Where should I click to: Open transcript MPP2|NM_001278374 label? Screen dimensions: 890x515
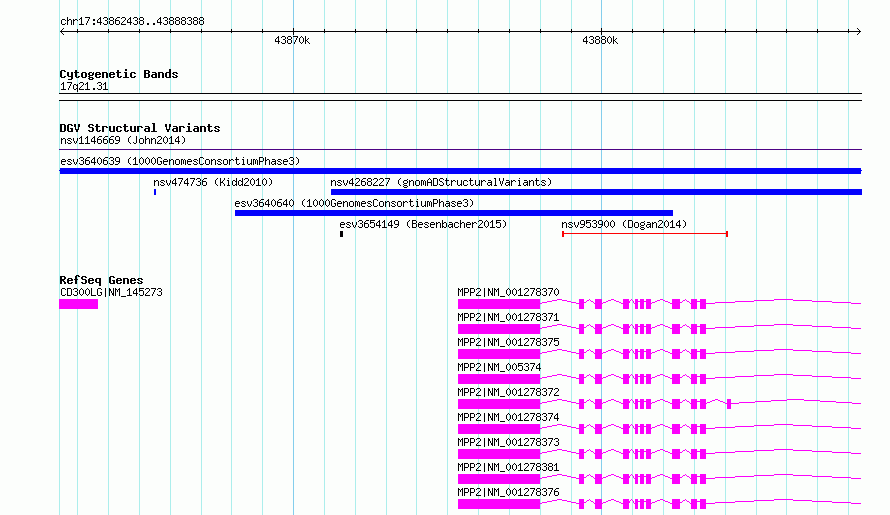(508, 417)
